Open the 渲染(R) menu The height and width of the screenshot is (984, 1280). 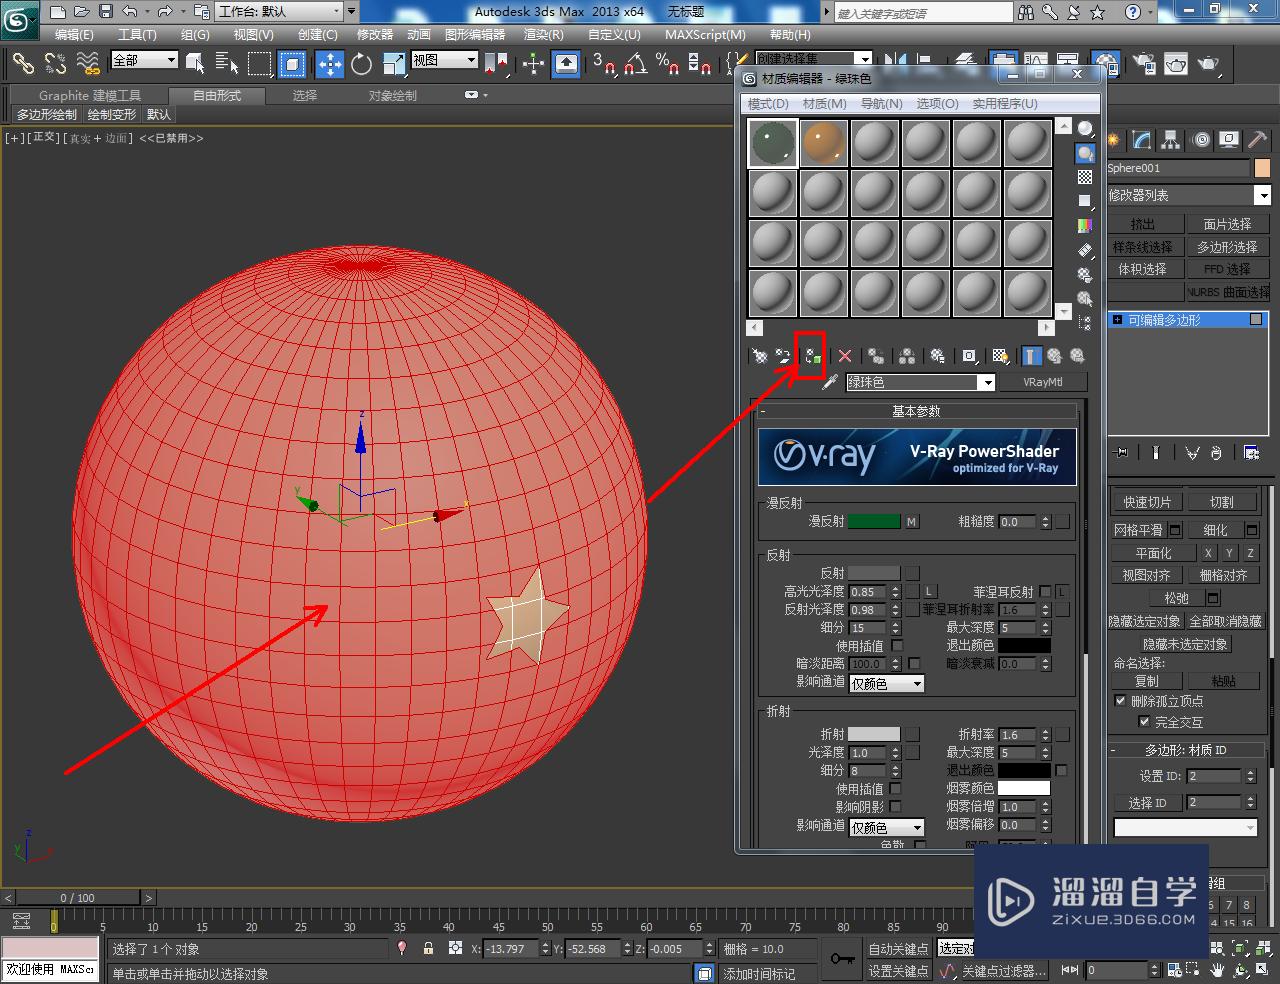[x=544, y=34]
